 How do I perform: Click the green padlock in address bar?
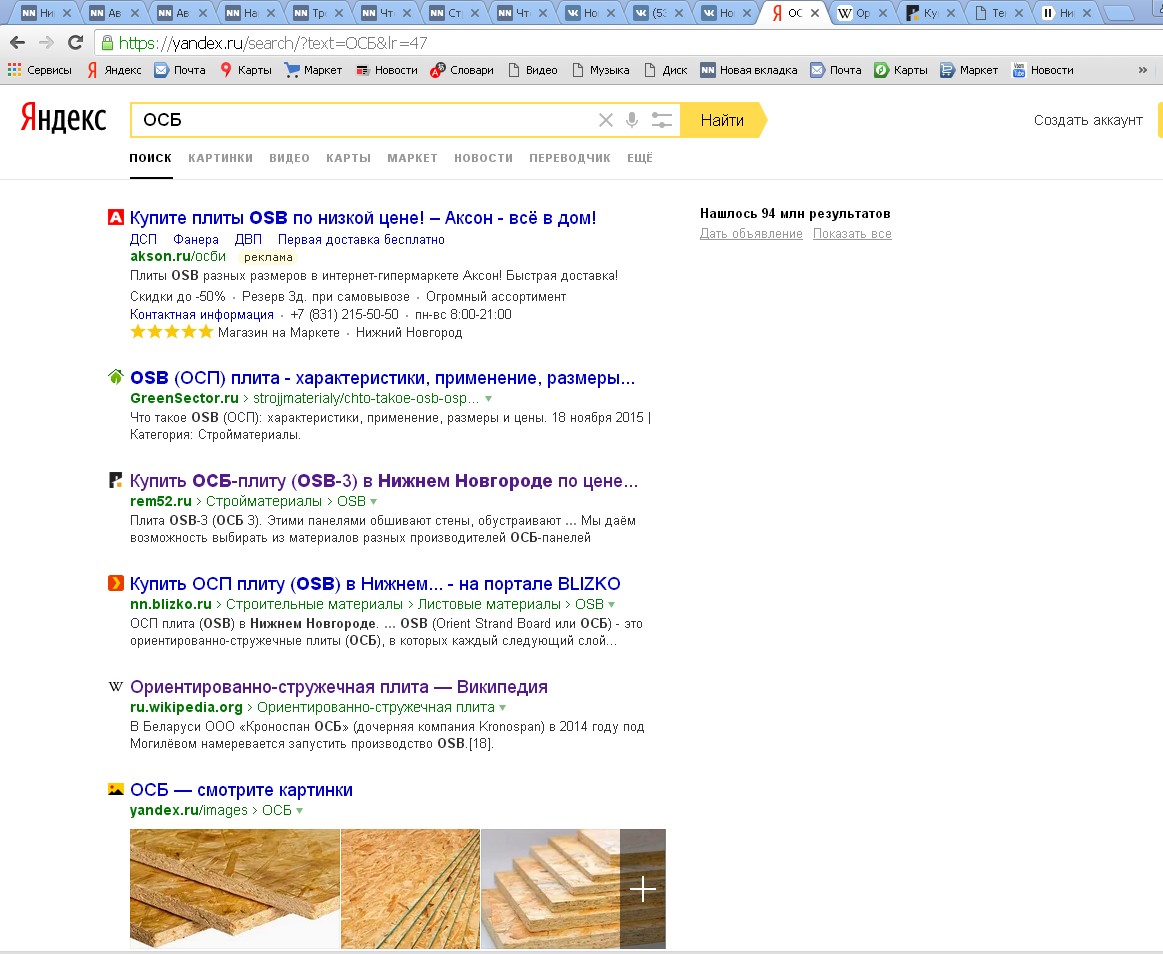[x=108, y=43]
